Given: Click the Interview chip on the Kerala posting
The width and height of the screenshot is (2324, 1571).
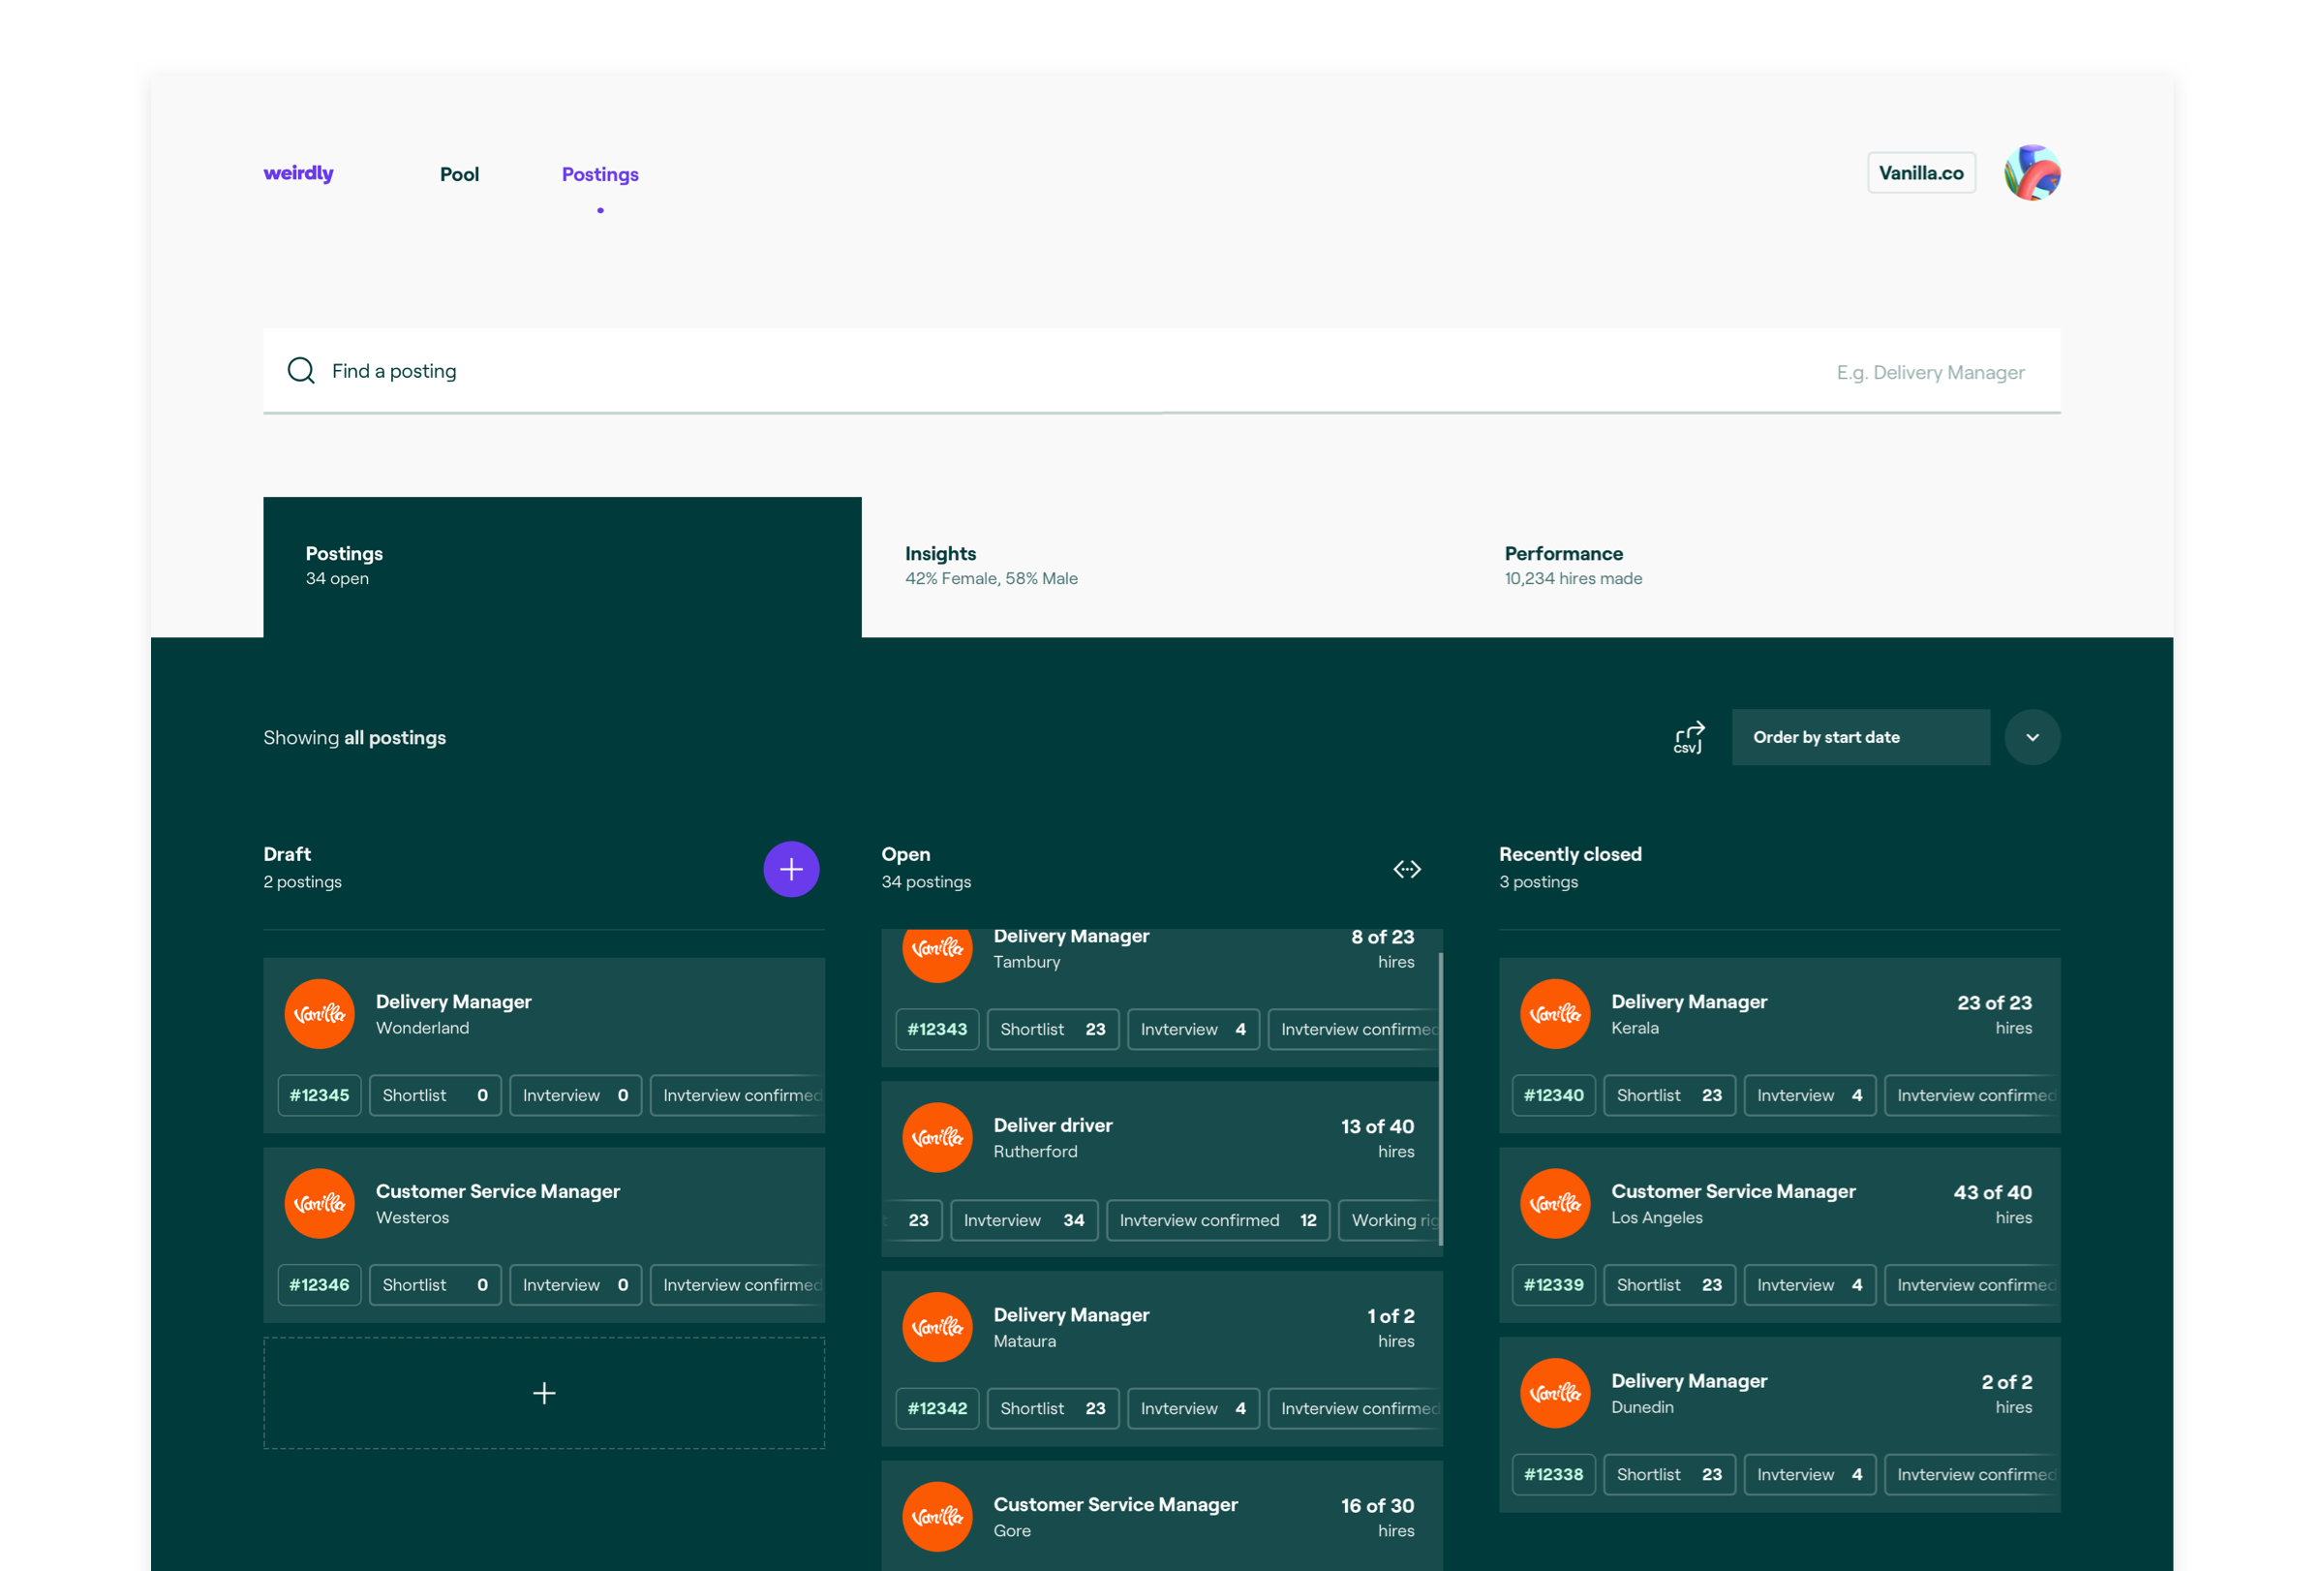Looking at the screenshot, I should [x=1809, y=1095].
